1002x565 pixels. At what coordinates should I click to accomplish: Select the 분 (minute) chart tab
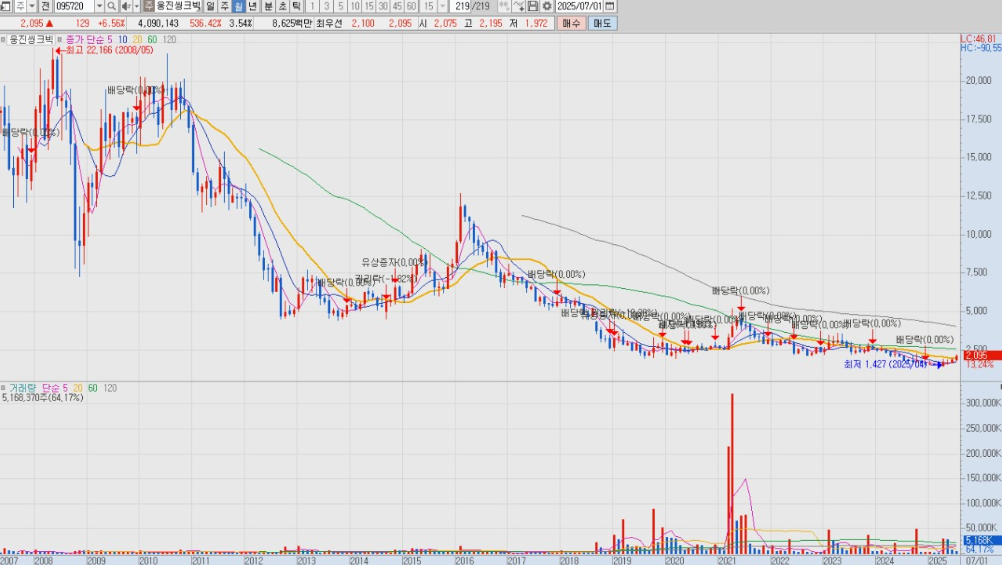268,6
